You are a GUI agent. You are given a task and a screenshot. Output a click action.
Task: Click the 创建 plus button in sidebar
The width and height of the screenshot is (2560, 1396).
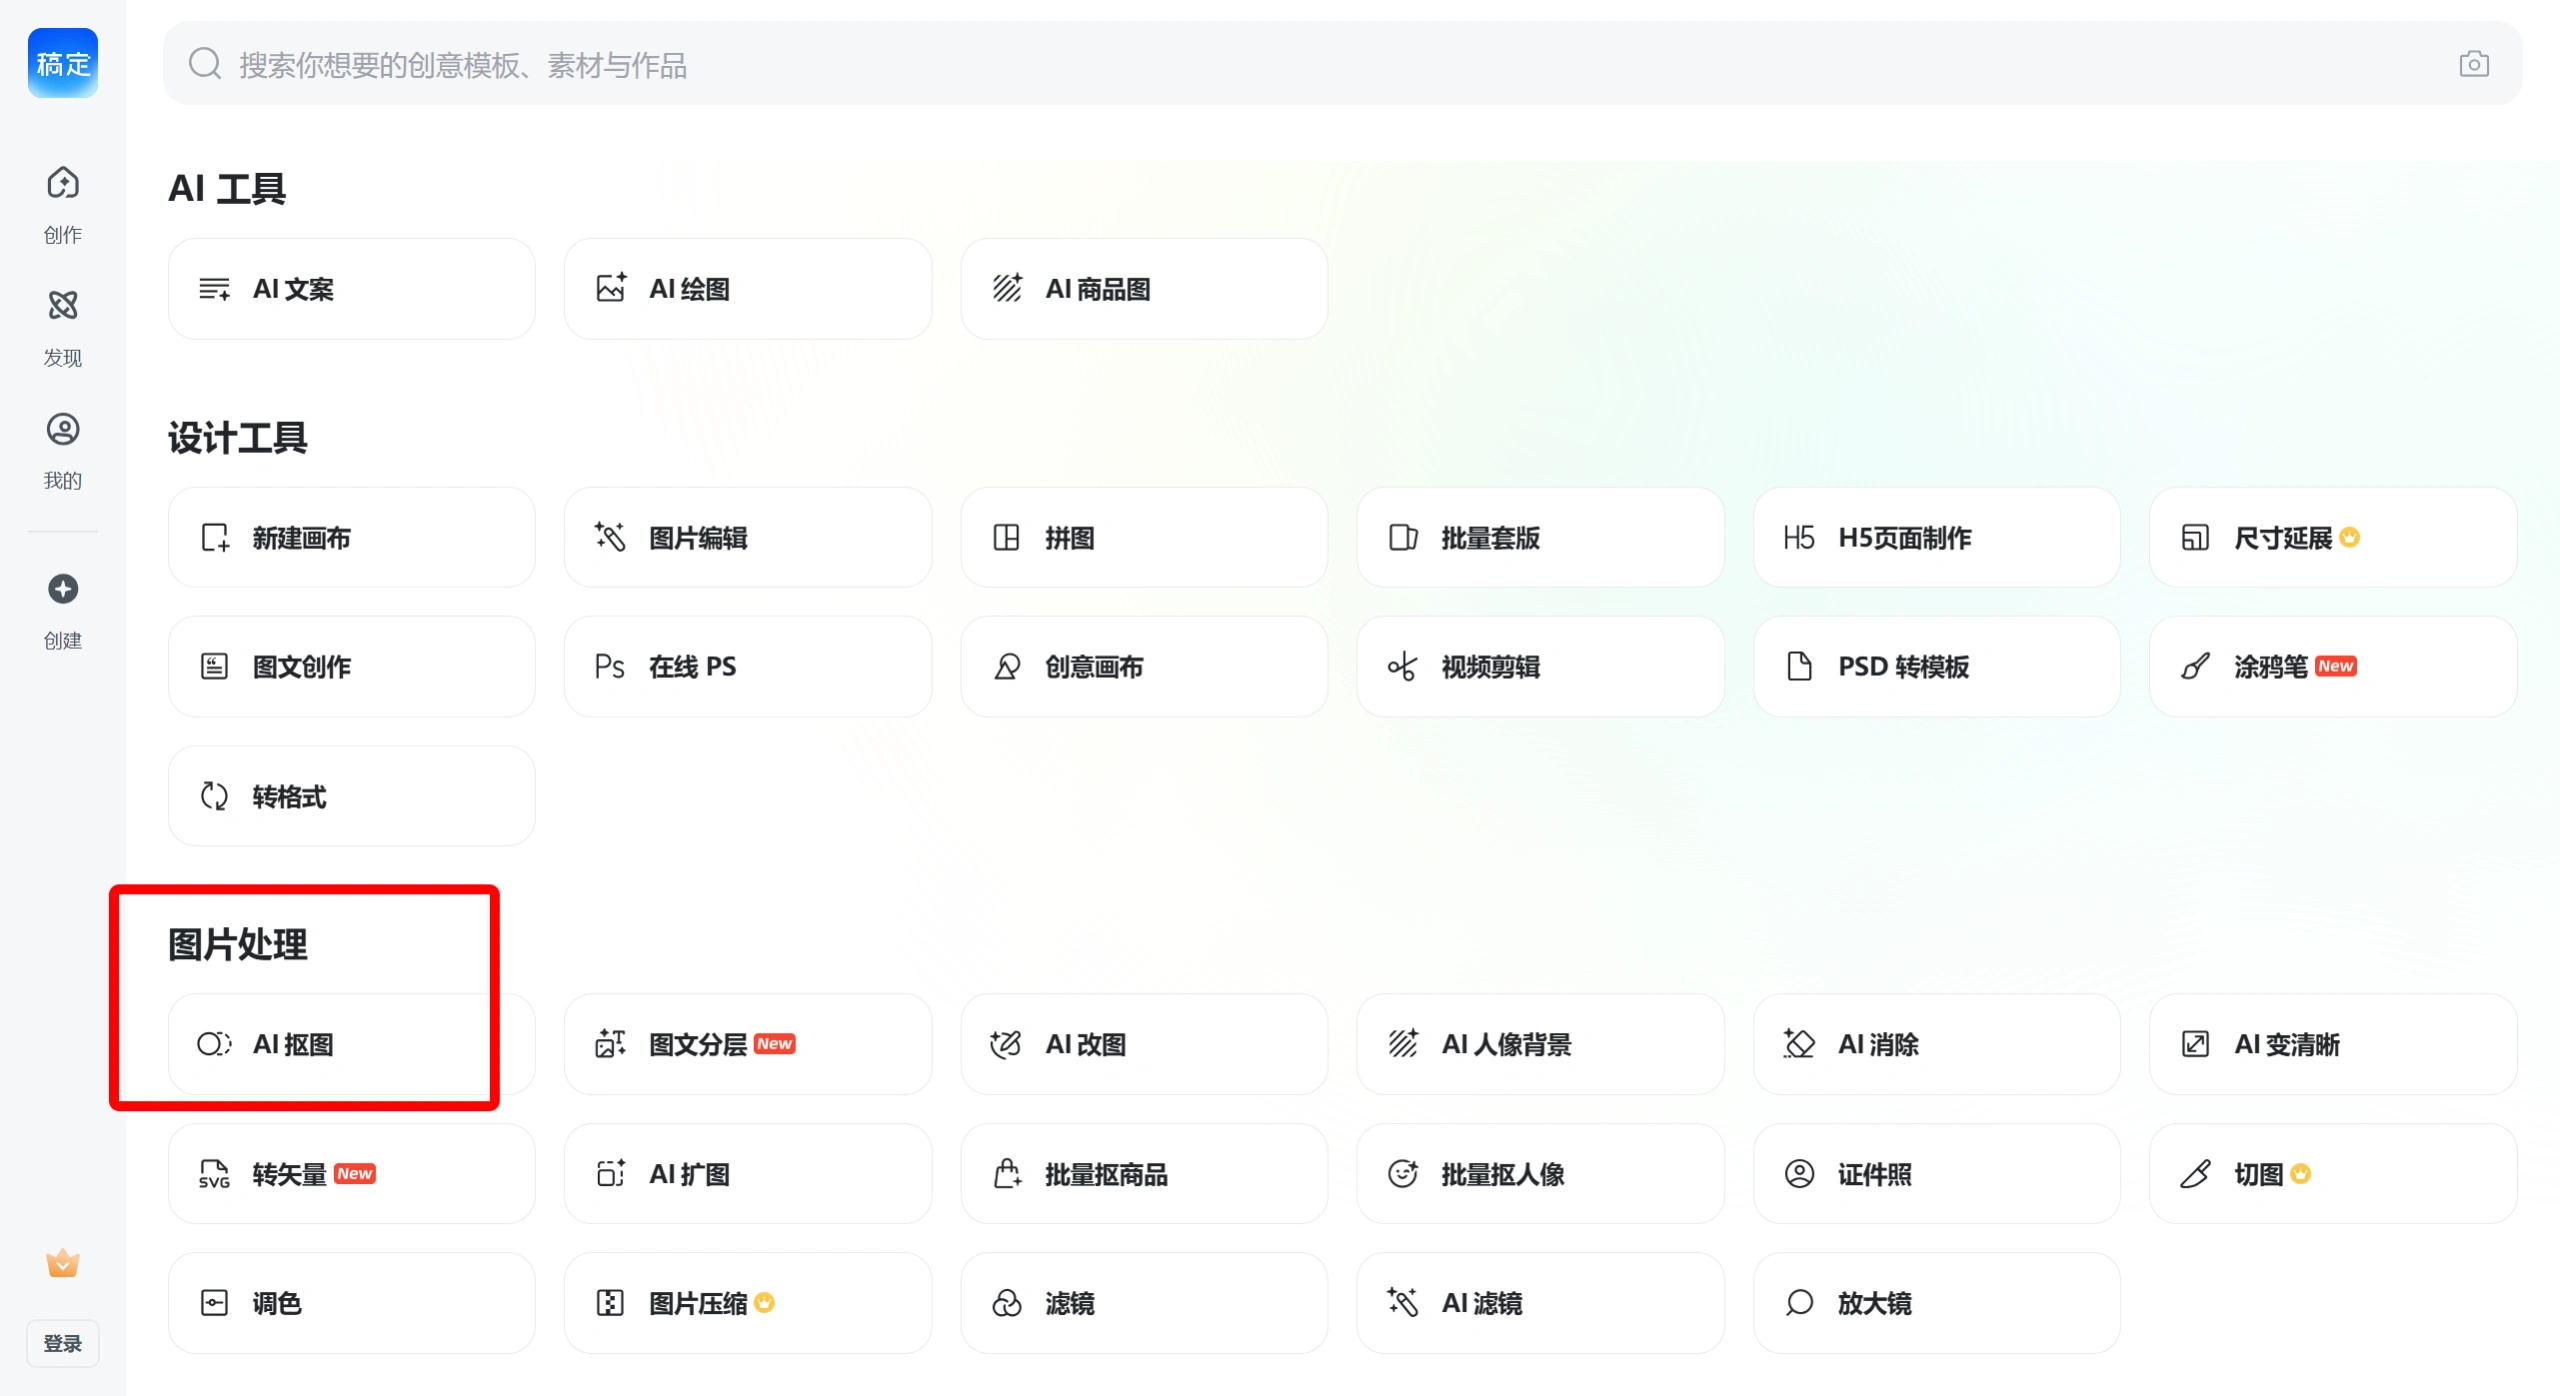coord(63,611)
